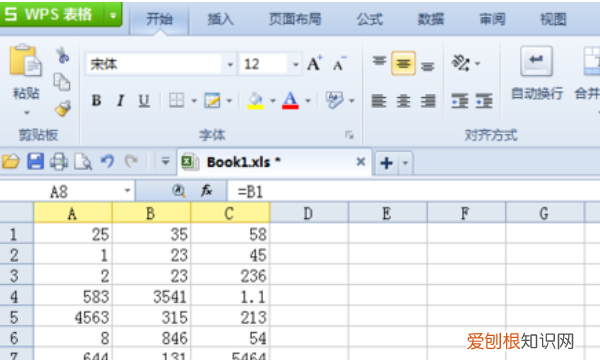Open the Name Box dropdown arrow

point(127,190)
